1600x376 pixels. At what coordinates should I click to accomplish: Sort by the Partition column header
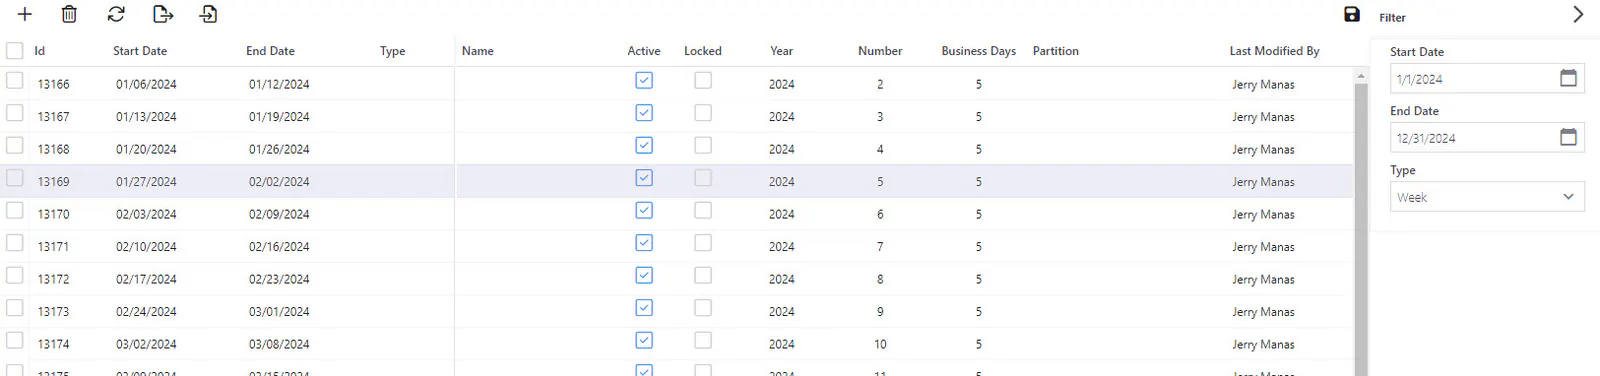(x=1056, y=51)
